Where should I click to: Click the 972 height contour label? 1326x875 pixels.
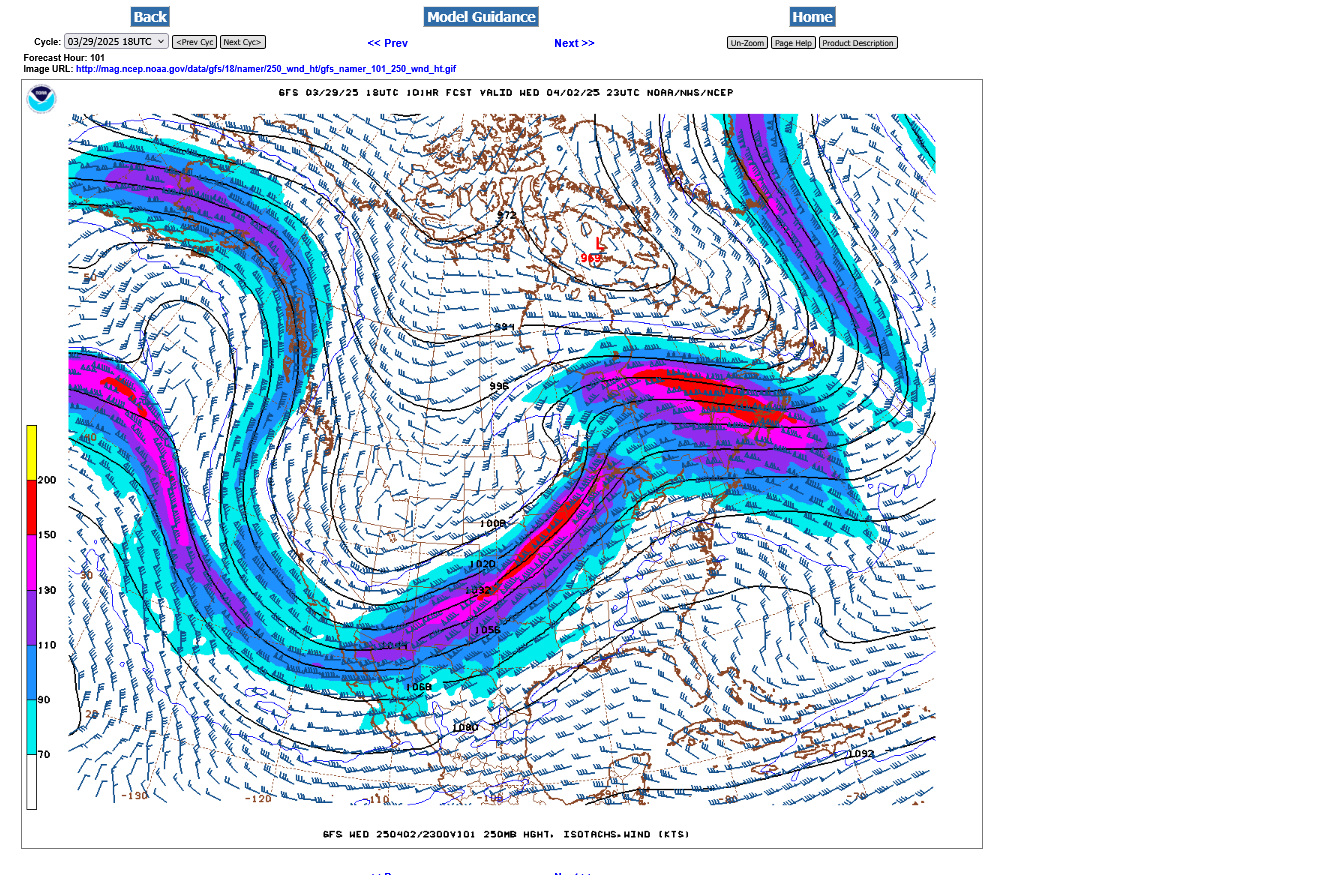tap(507, 215)
